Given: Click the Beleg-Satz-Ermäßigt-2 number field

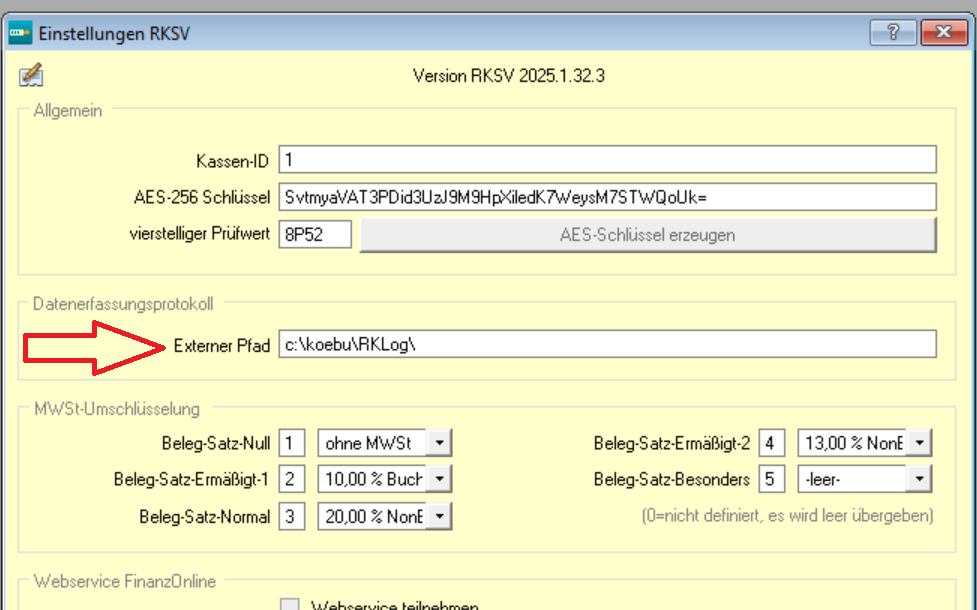Looking at the screenshot, I should coord(771,443).
